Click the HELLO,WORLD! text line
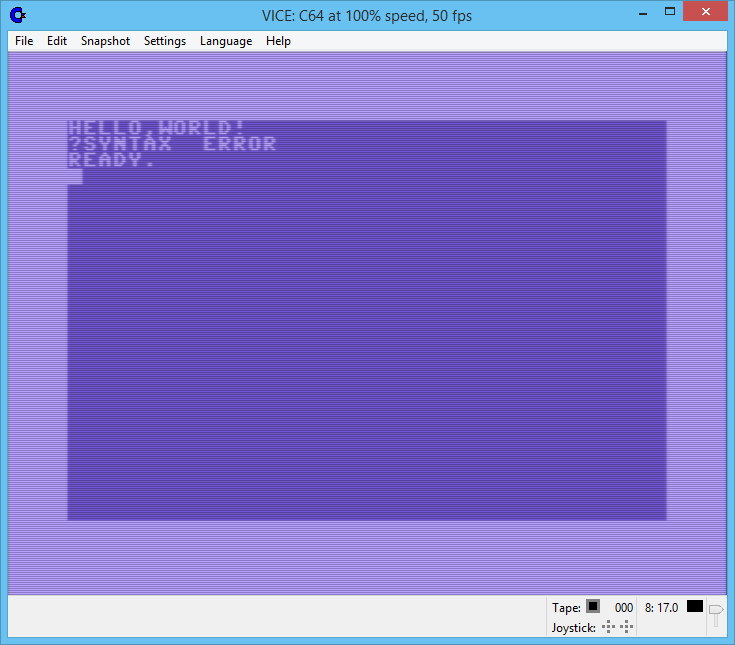This screenshot has height=645, width=735. pyautogui.click(x=156, y=128)
